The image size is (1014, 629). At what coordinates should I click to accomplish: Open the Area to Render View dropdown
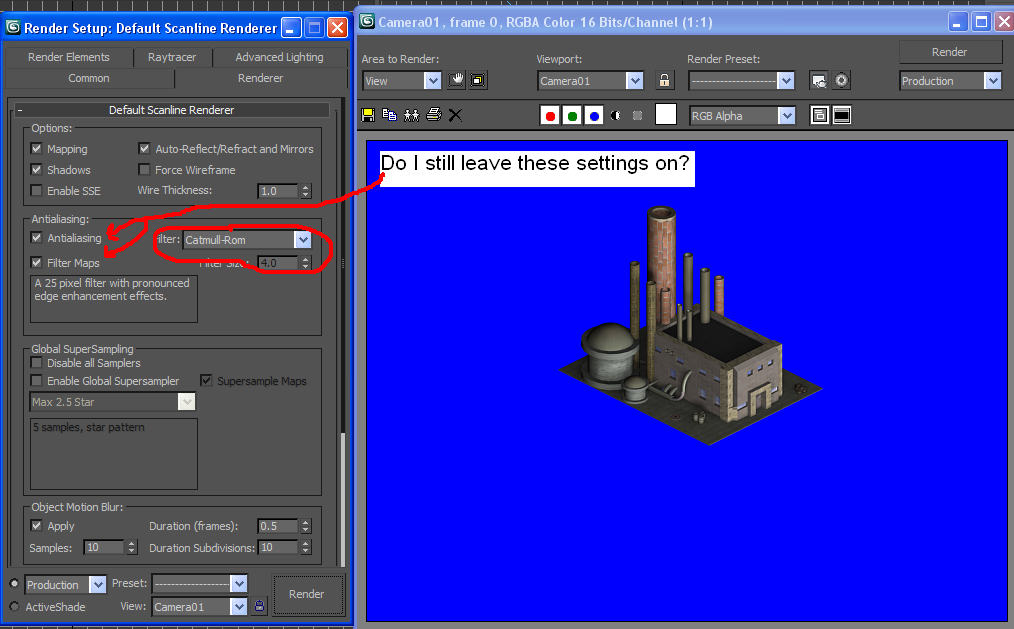click(432, 81)
